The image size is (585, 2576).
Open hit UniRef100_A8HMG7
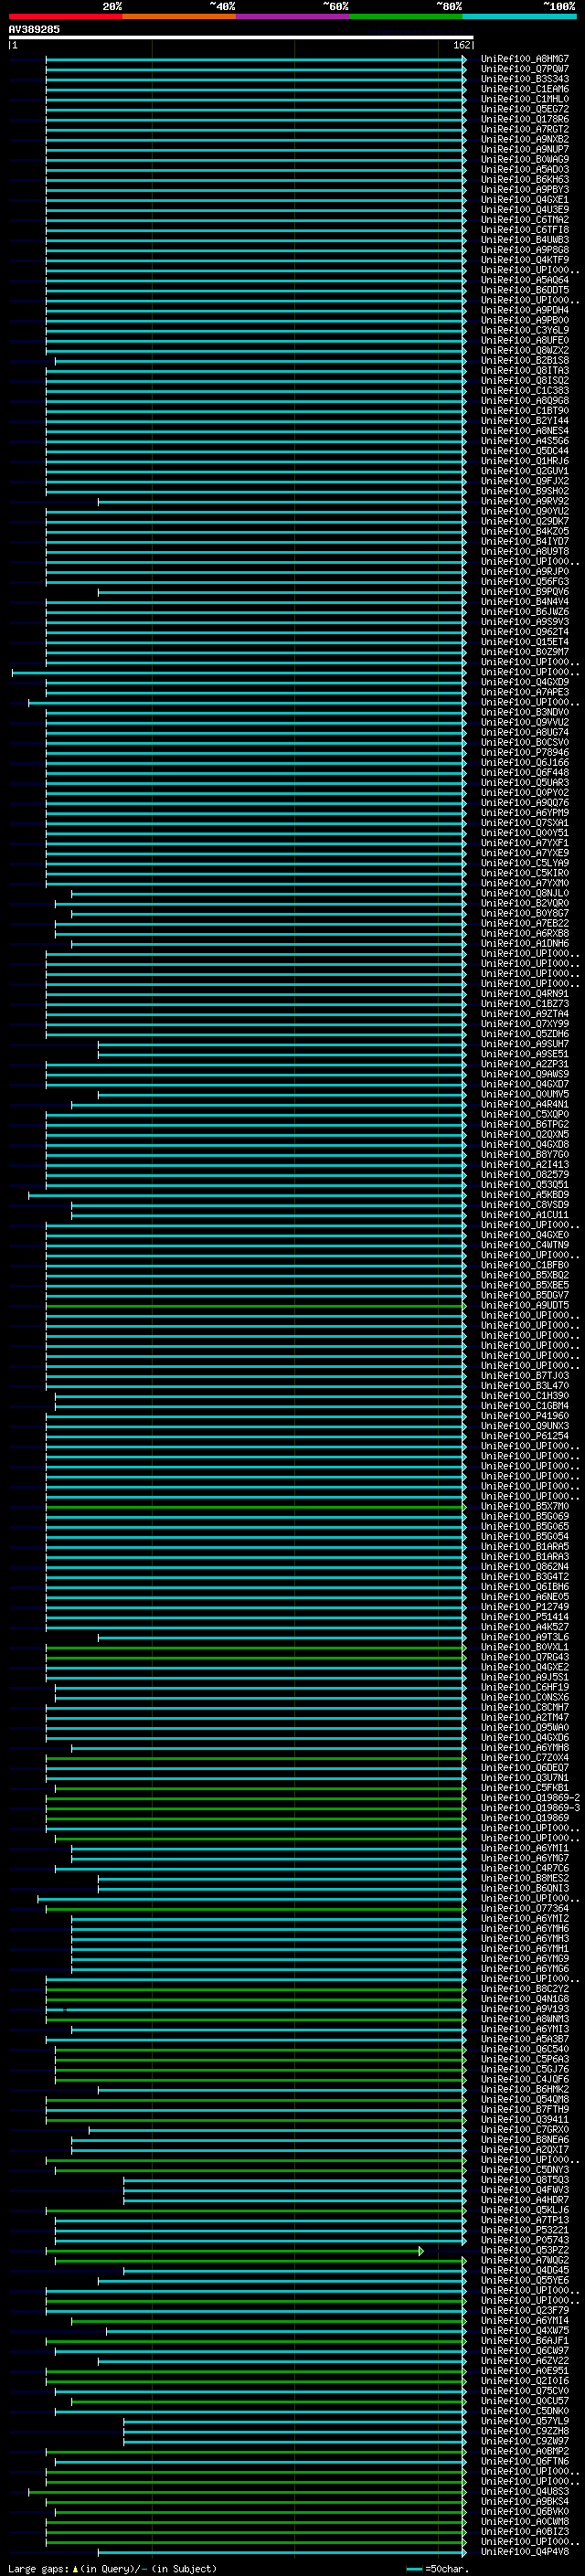click(x=525, y=59)
